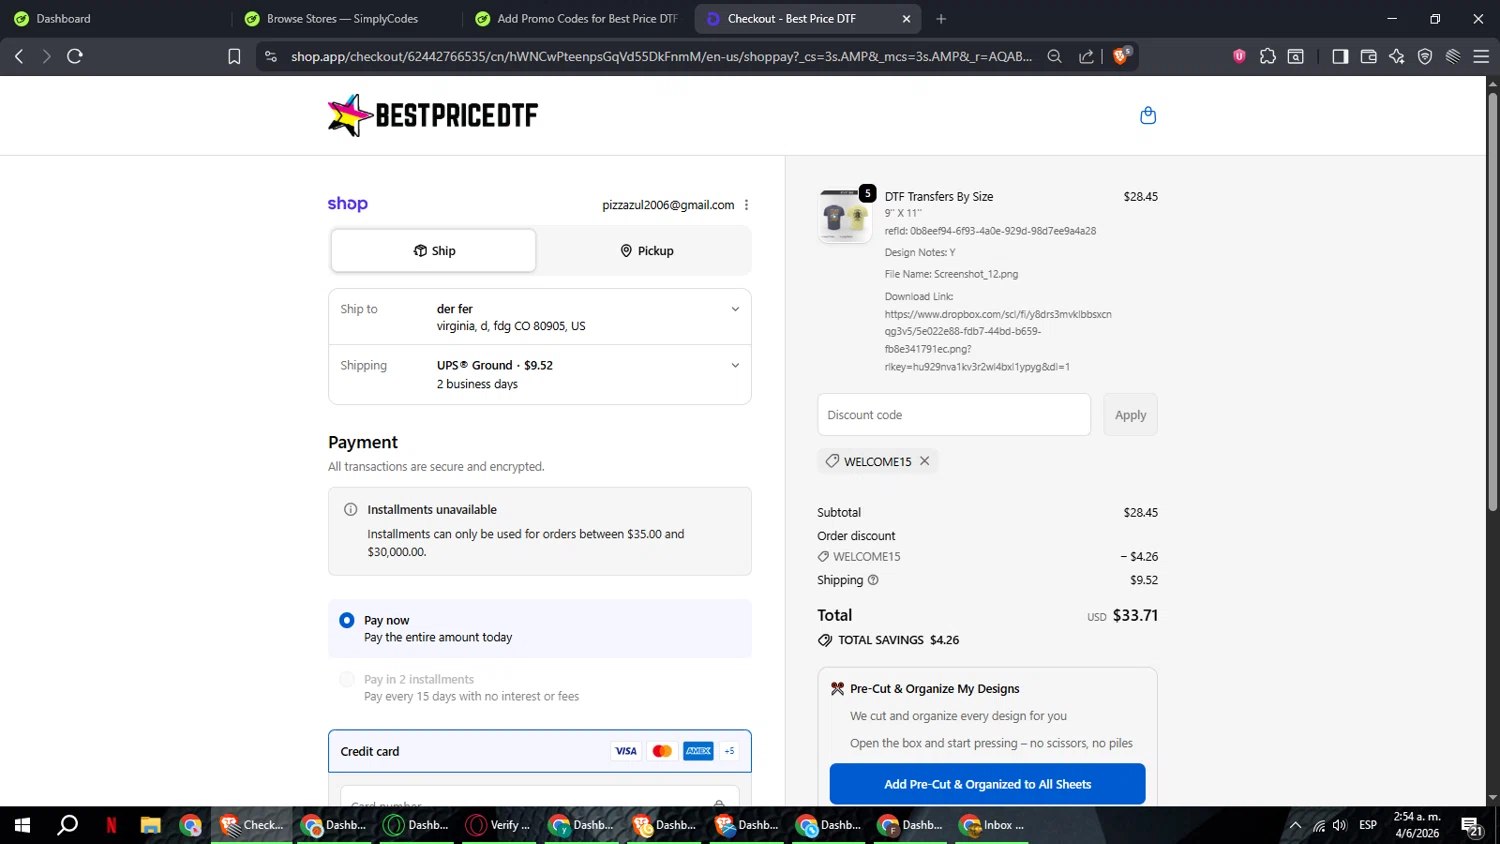This screenshot has height=844, width=1500.
Task: Open the Brave VPN shield icon
Action: pos(1425,56)
